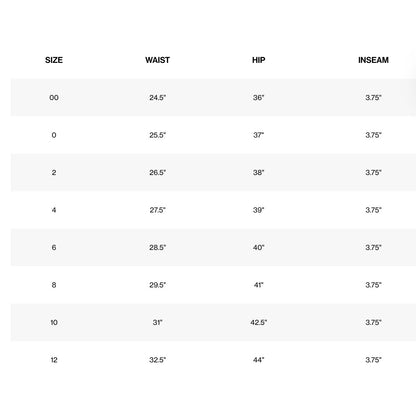Viewport: 416px width, 416px height.
Task: Select the size 00 row label
Action: (x=54, y=98)
